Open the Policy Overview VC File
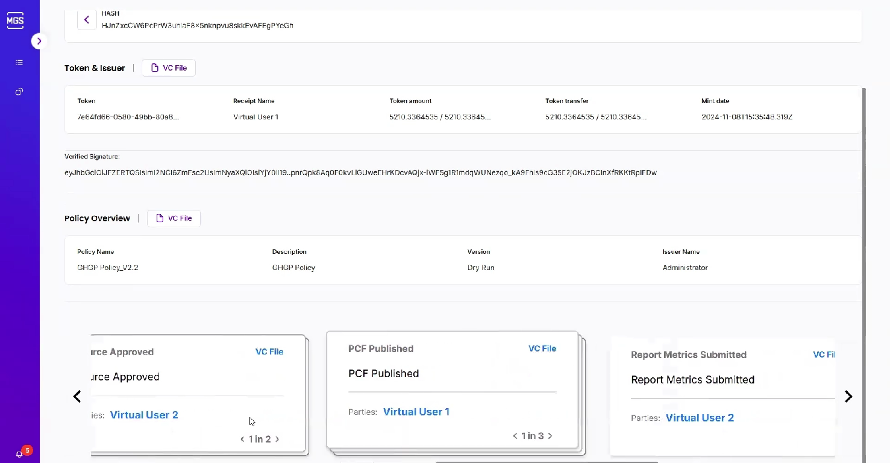Image resolution: width=890 pixels, height=464 pixels. 174,217
